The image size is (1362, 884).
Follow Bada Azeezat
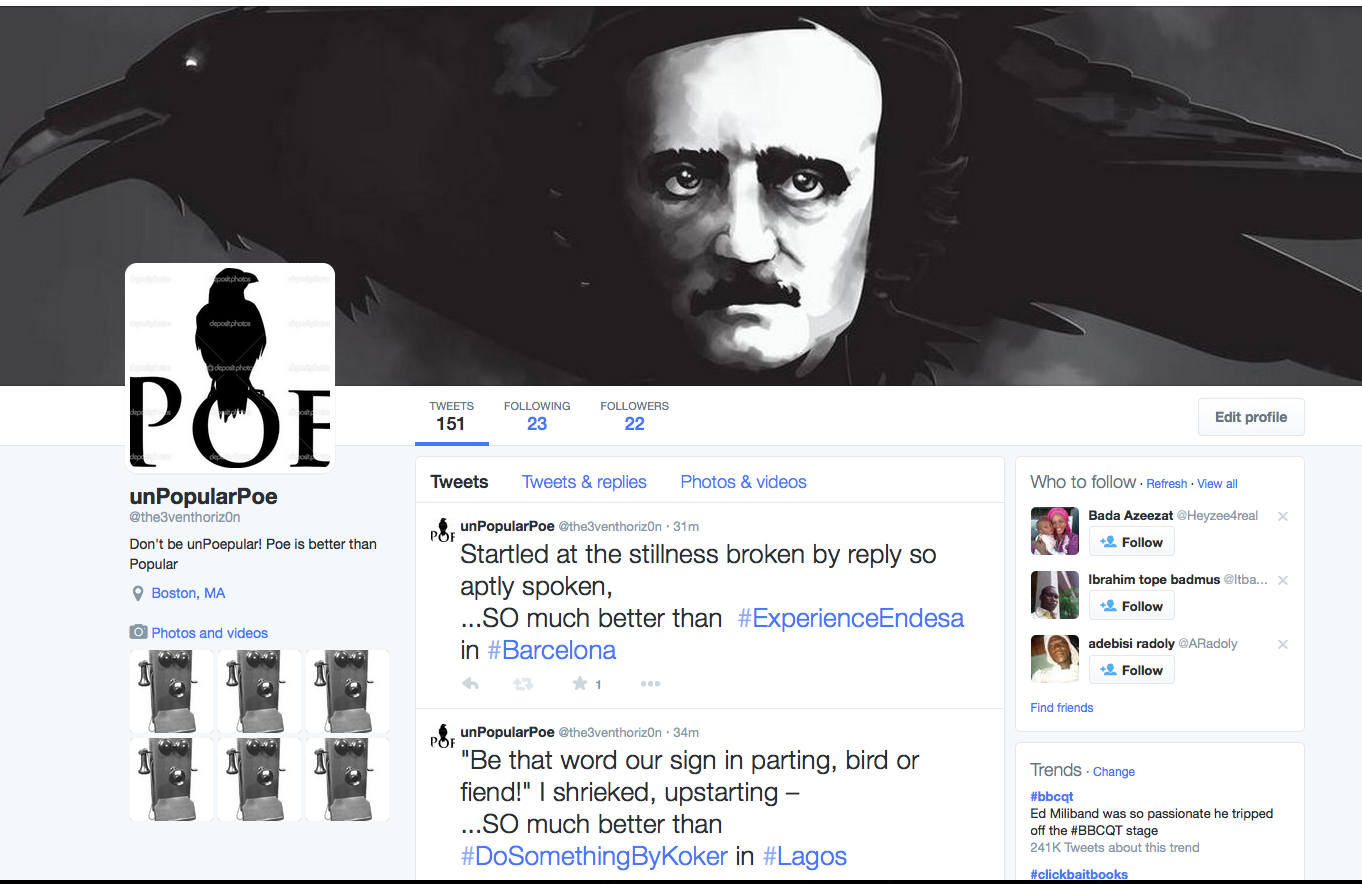tap(1132, 542)
